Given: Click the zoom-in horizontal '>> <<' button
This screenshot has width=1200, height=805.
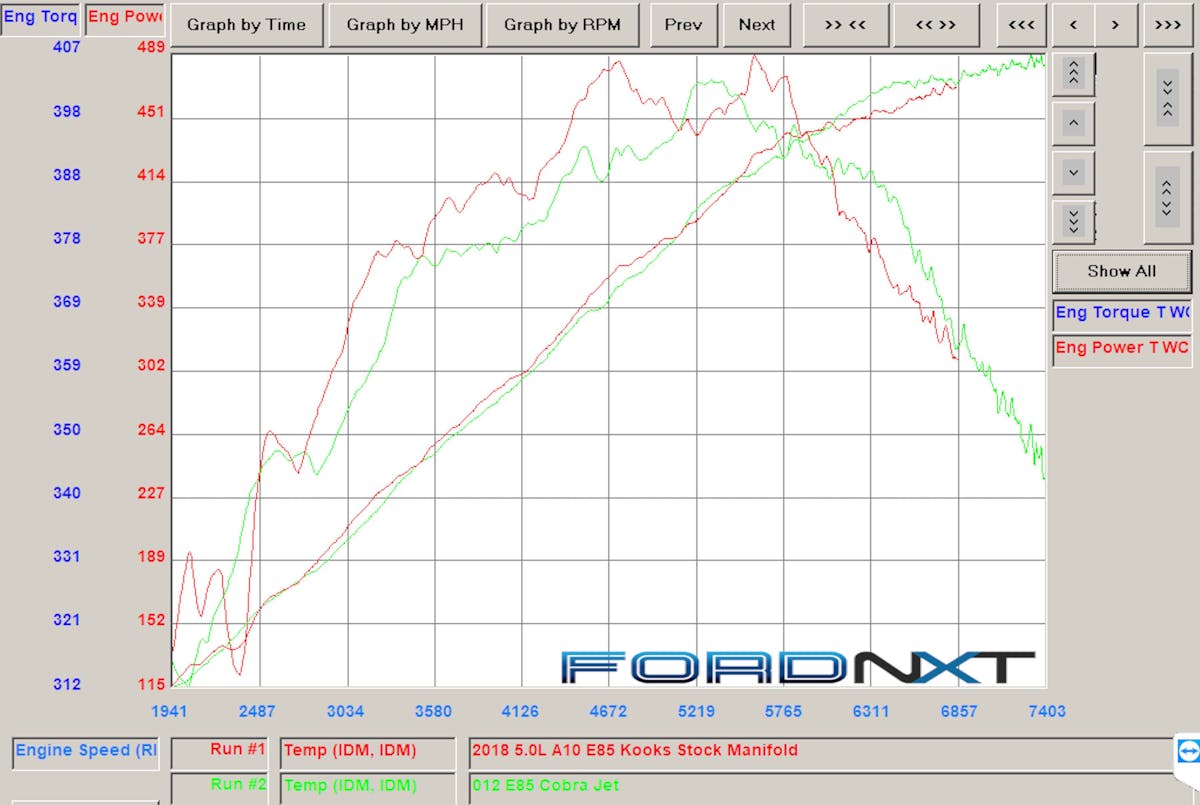Looking at the screenshot, I should [x=846, y=25].
